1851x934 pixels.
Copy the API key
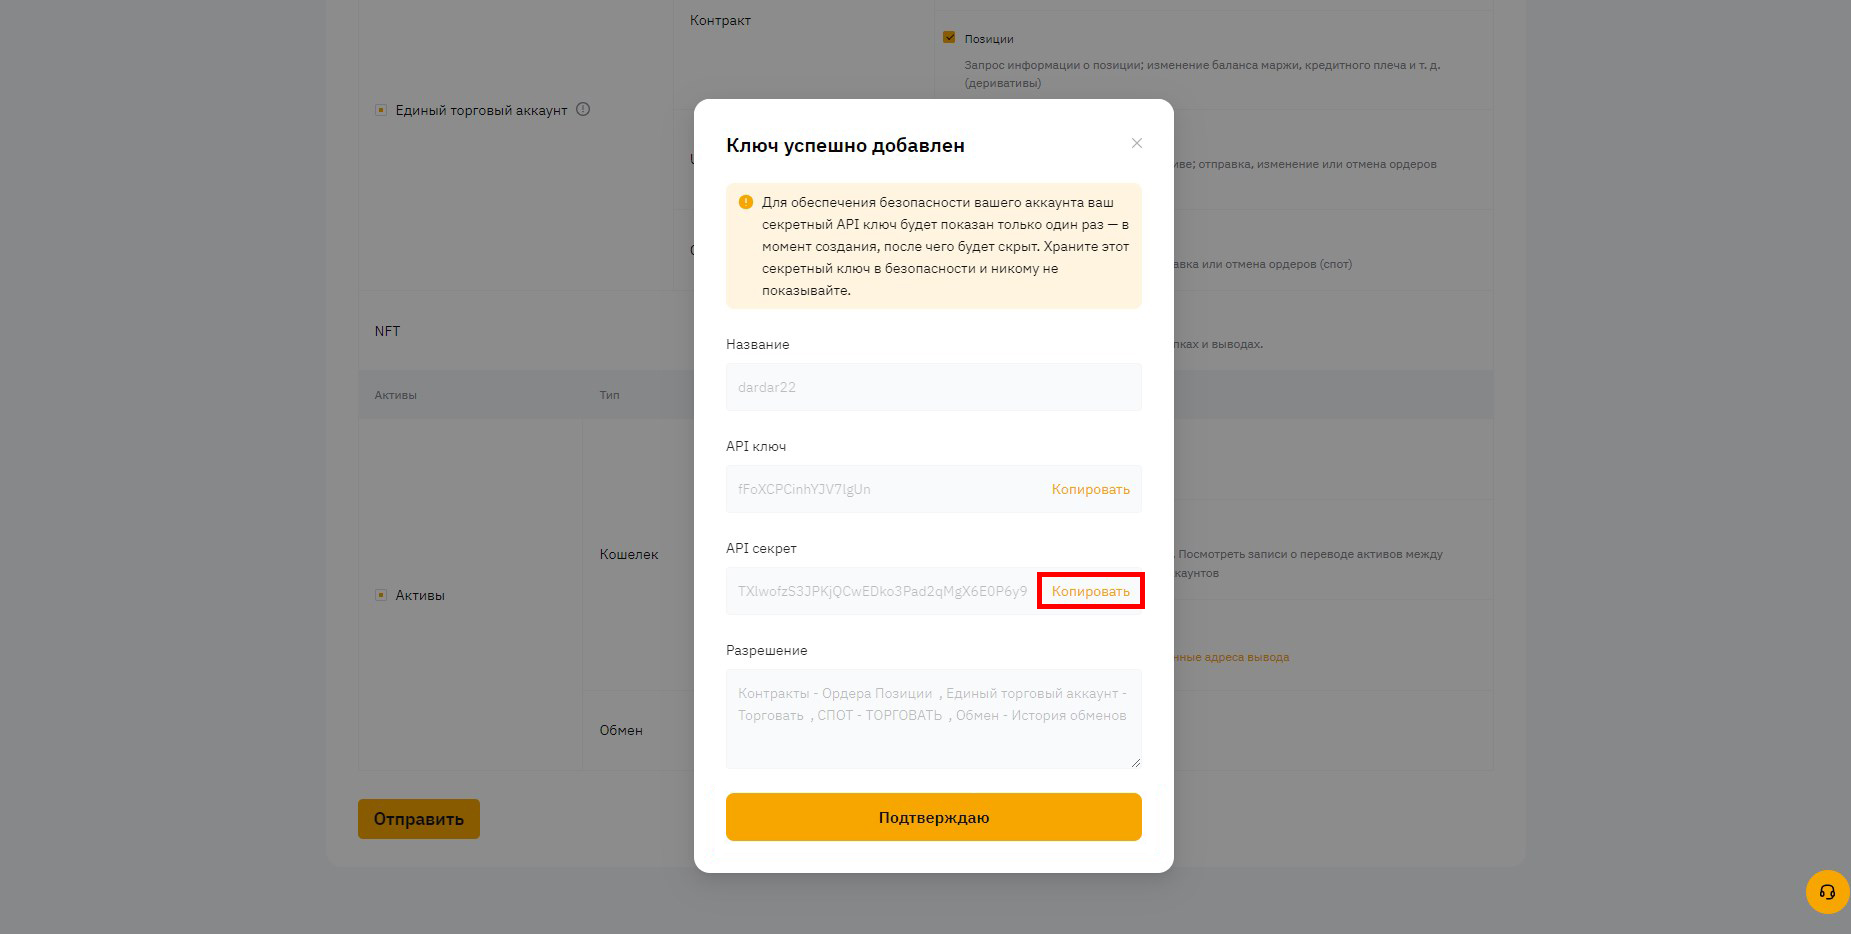(1090, 489)
